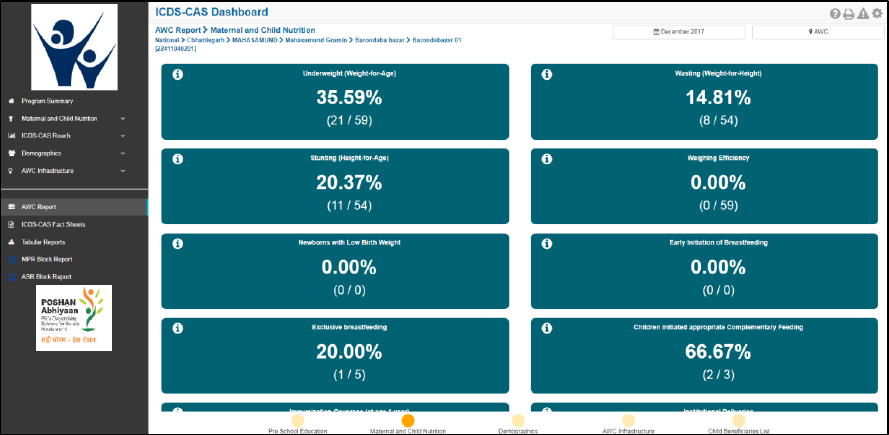Click the 66.67% complementary feeding value

pos(718,352)
